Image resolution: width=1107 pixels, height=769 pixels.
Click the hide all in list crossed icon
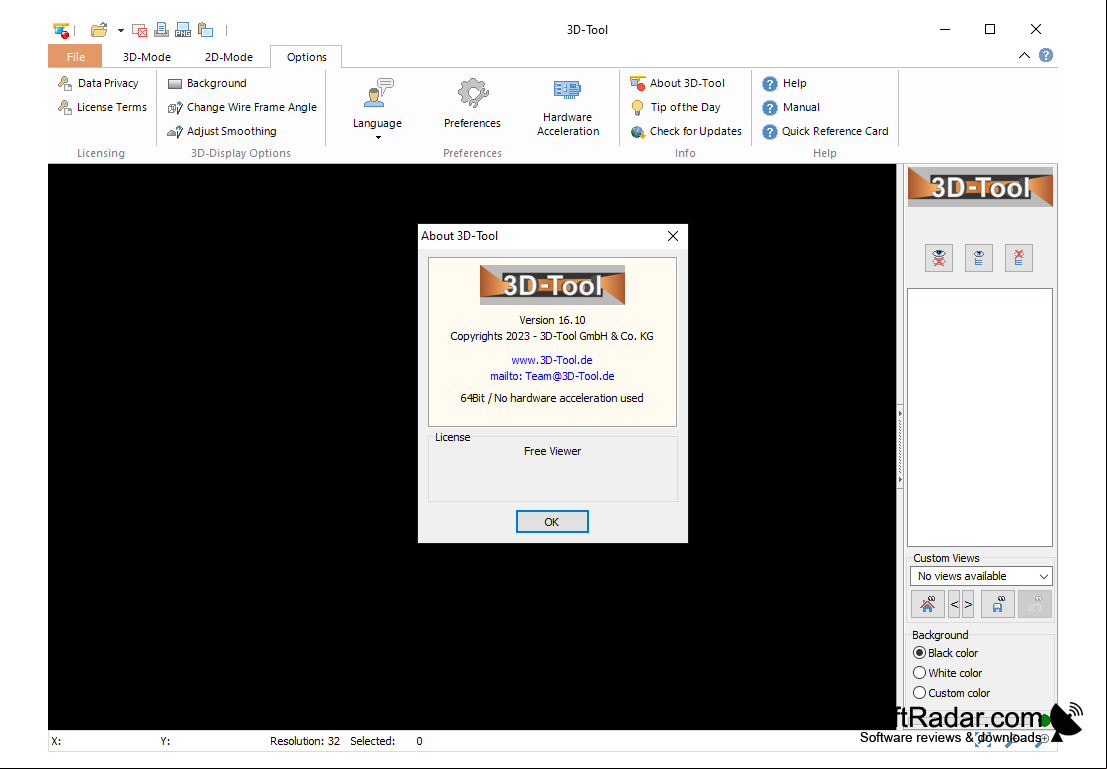point(1018,258)
